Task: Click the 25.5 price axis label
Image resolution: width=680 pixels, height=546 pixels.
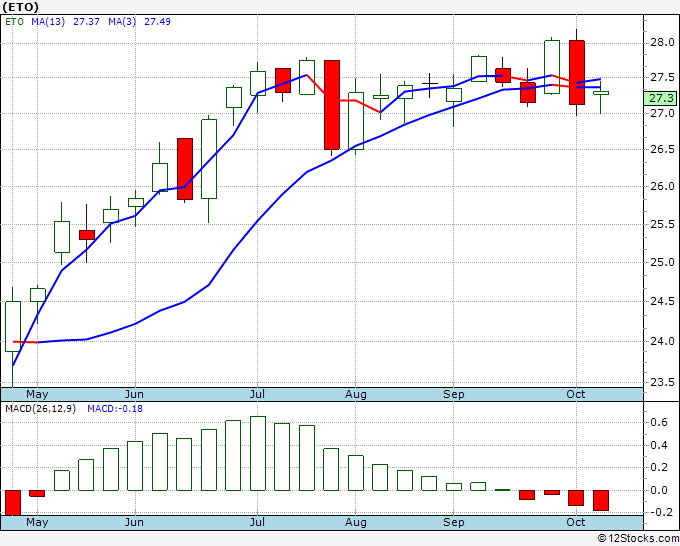Action: pos(662,224)
